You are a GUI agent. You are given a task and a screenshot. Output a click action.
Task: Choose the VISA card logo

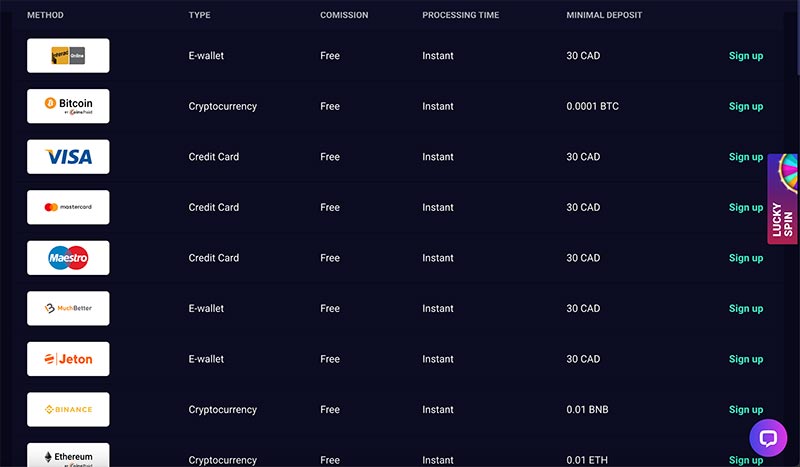(x=68, y=157)
